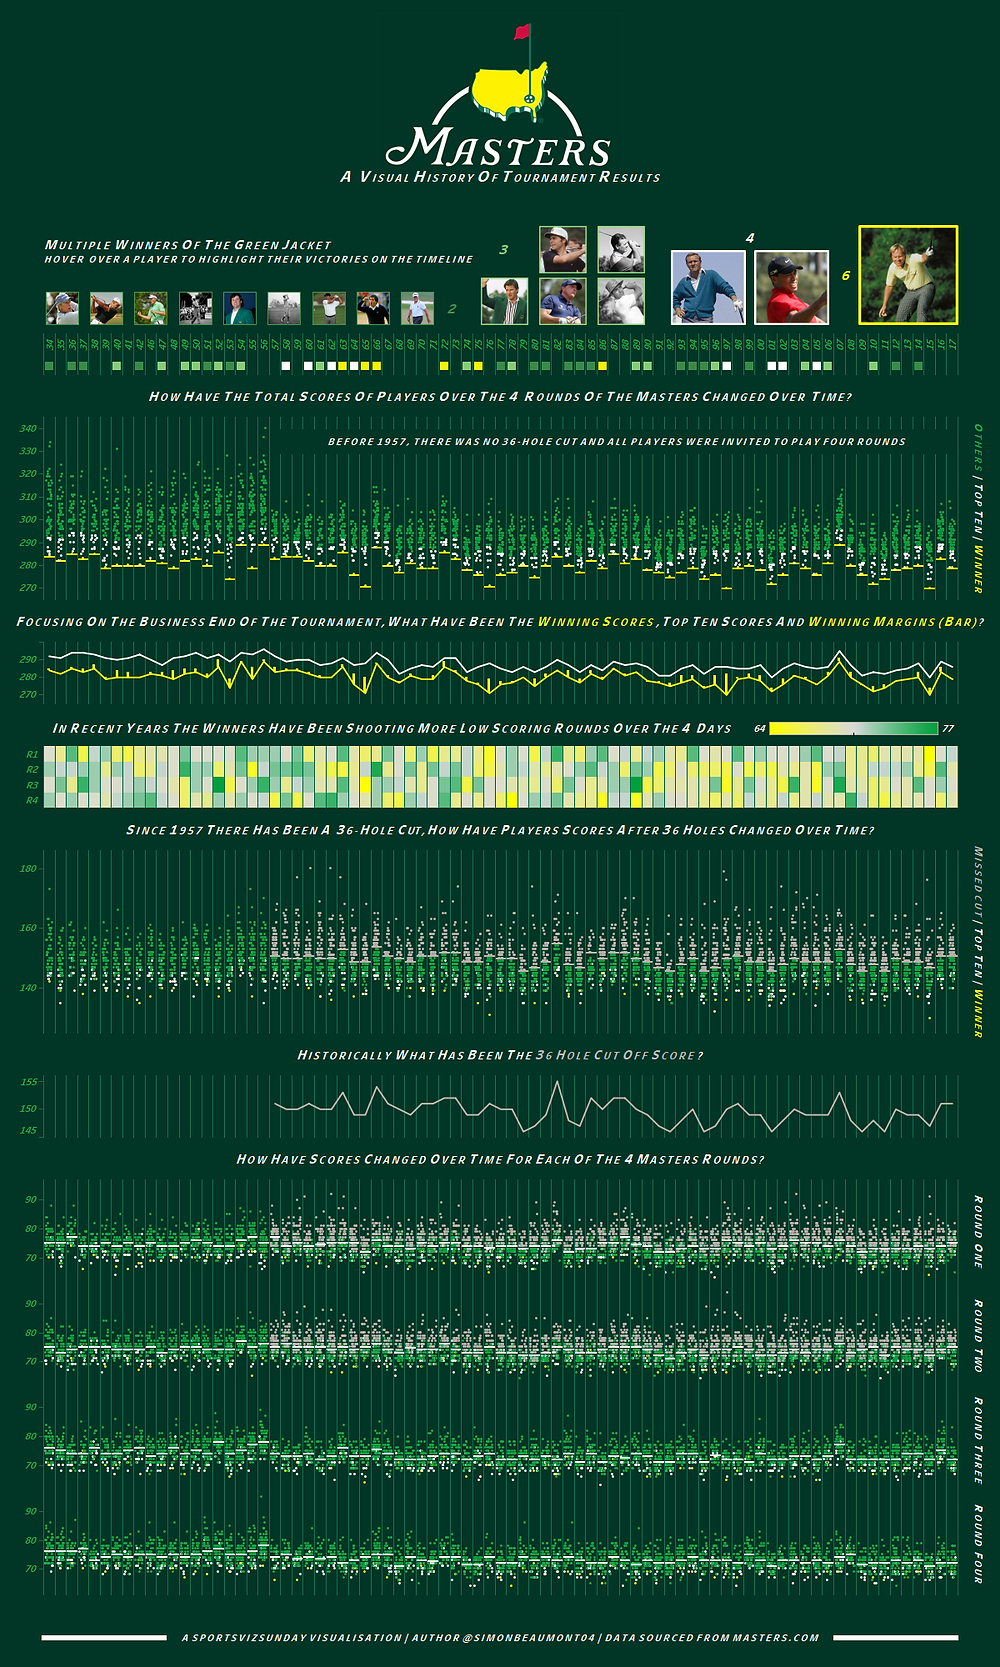
Task: Click the "In Recent Years The Winners" heading
Action: click(392, 728)
